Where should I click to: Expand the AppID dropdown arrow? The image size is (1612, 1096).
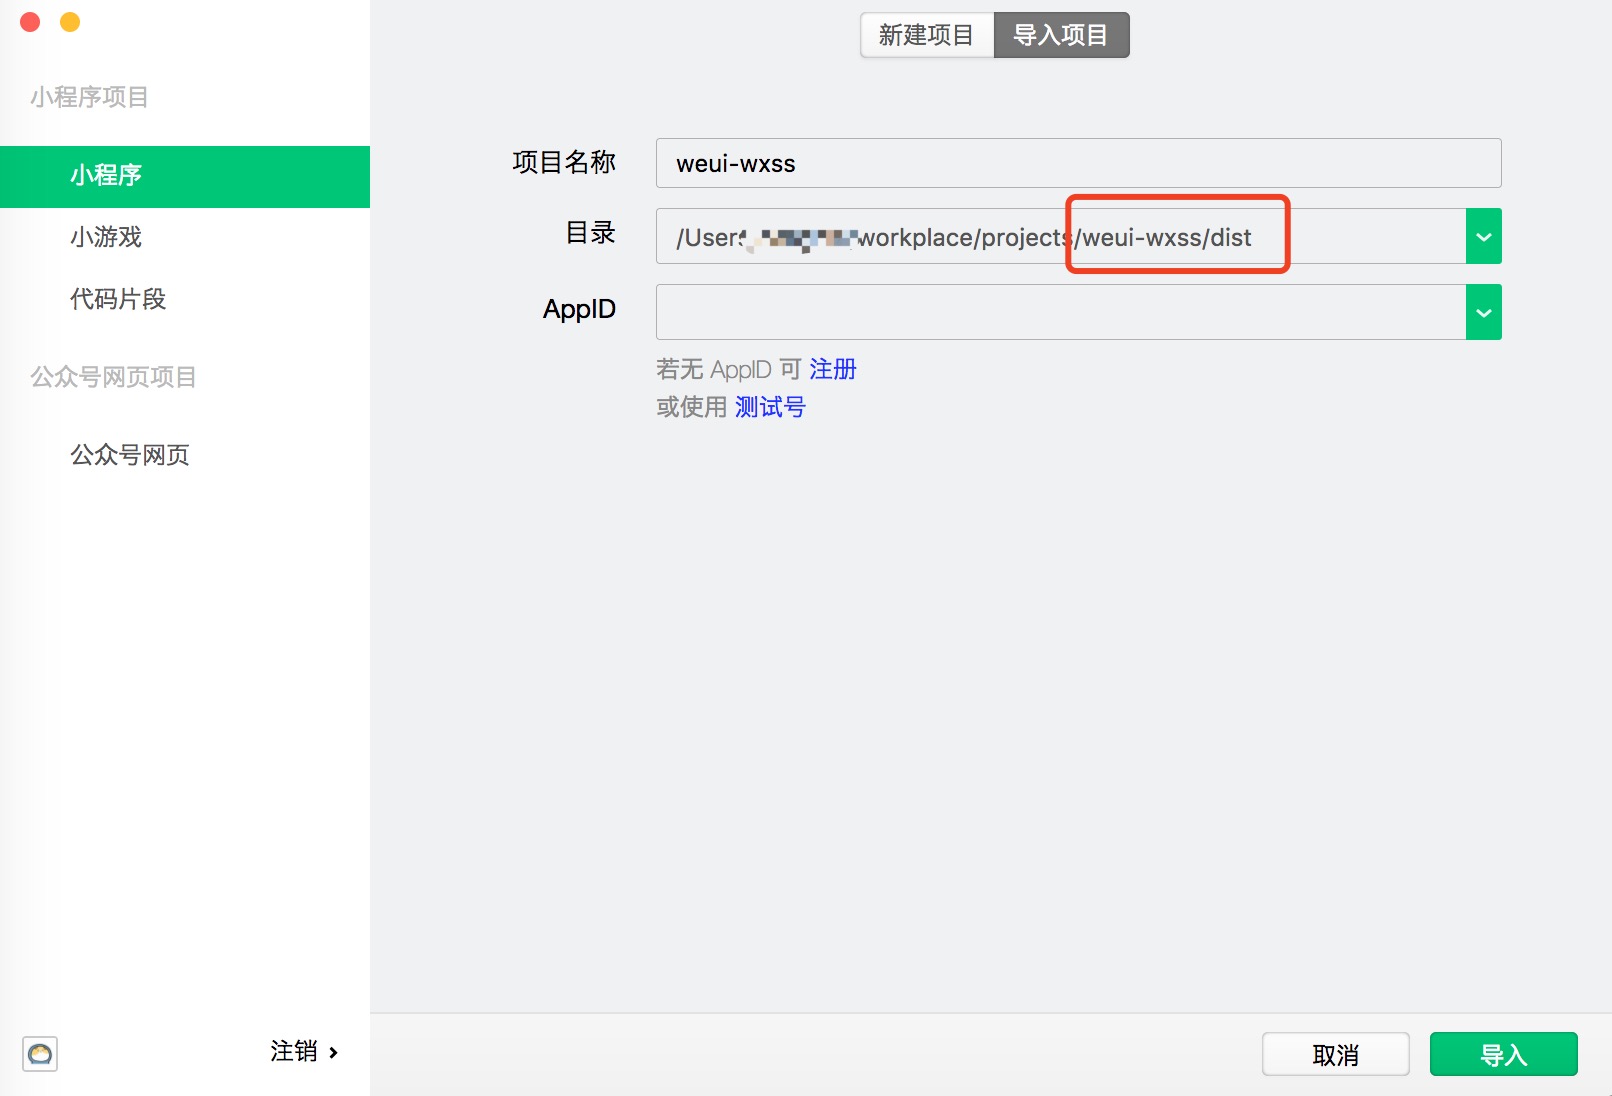pyautogui.click(x=1484, y=312)
